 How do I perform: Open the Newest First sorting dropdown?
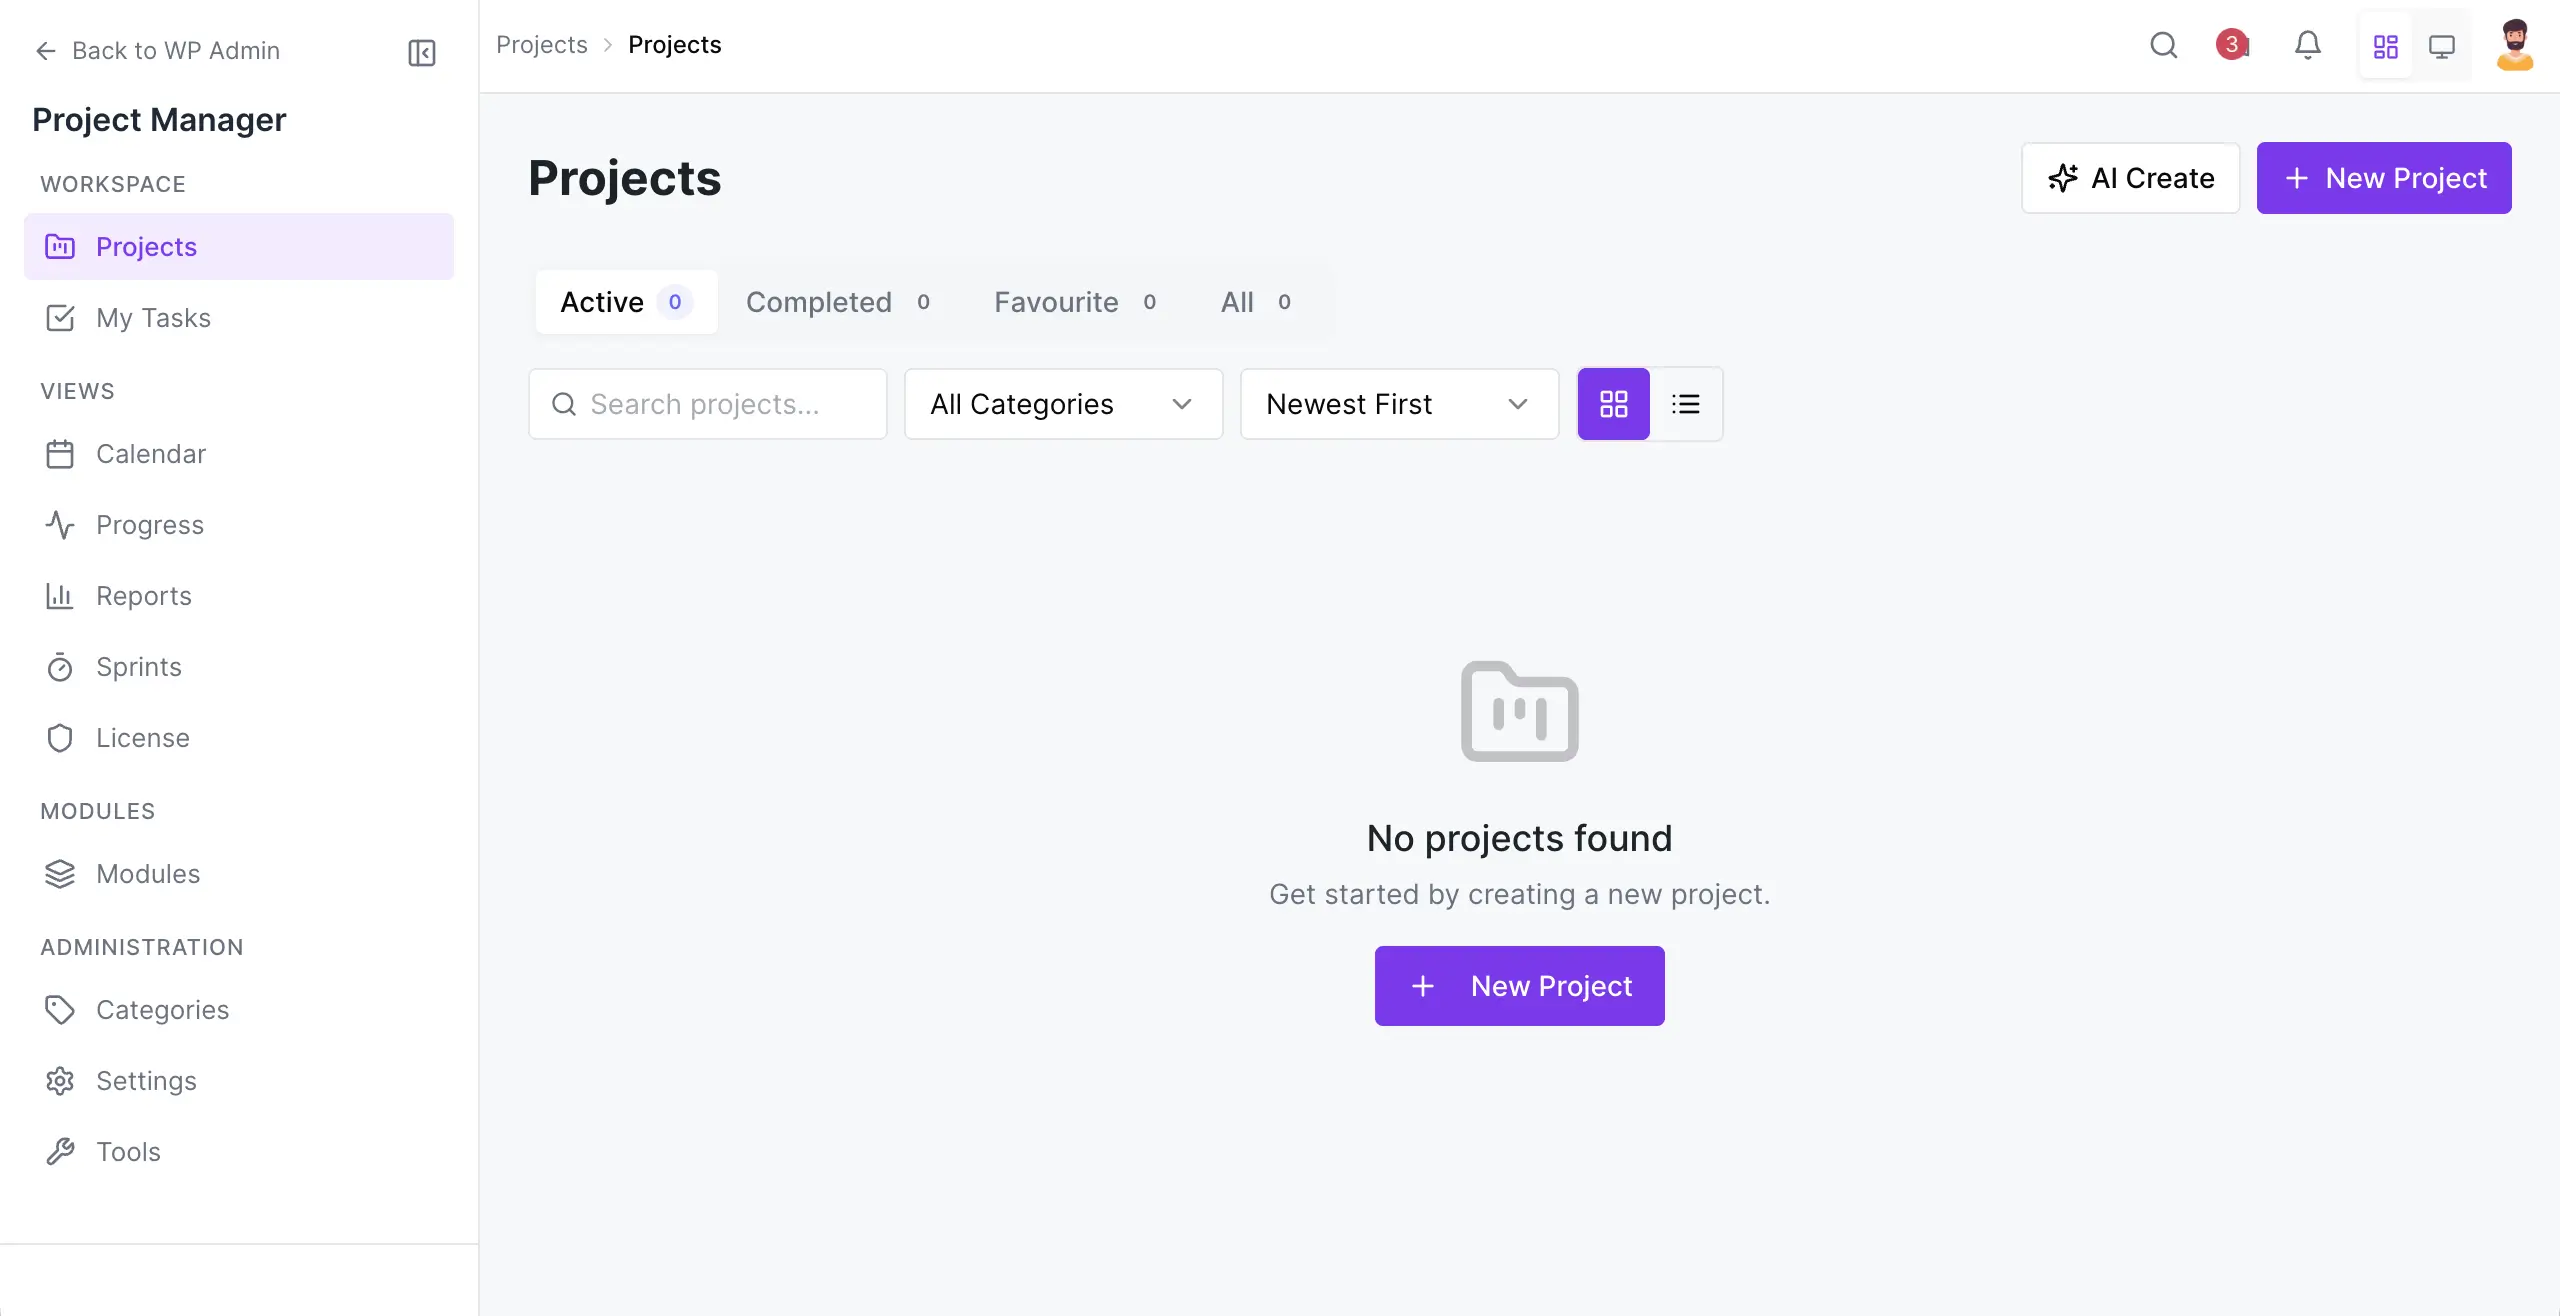(1398, 404)
